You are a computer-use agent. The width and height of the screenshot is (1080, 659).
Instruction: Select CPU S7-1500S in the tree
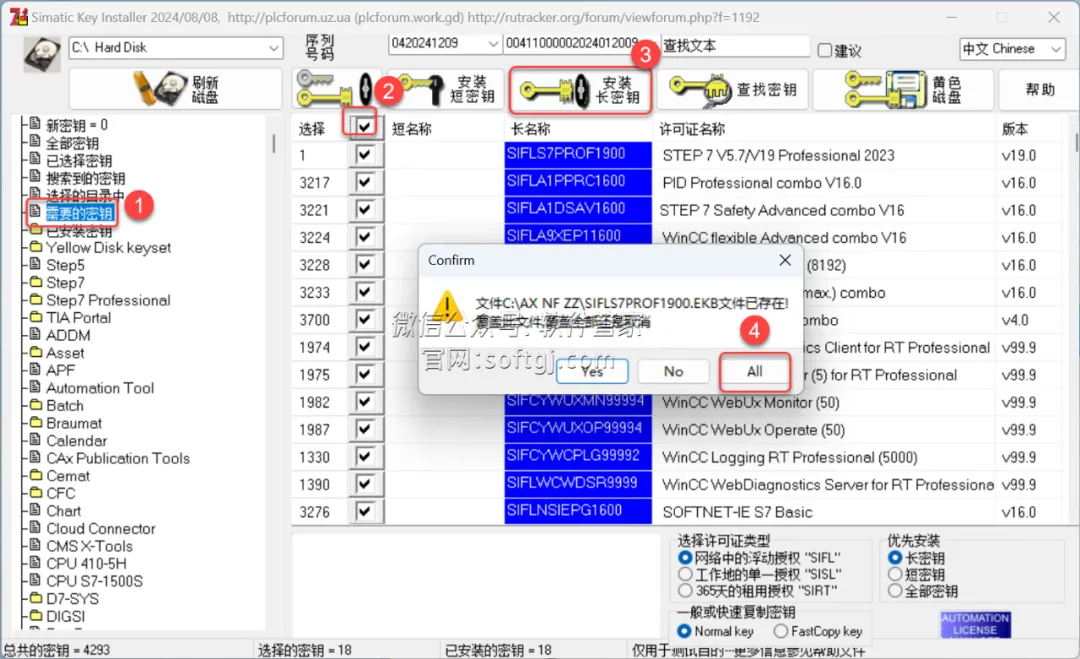click(x=94, y=580)
